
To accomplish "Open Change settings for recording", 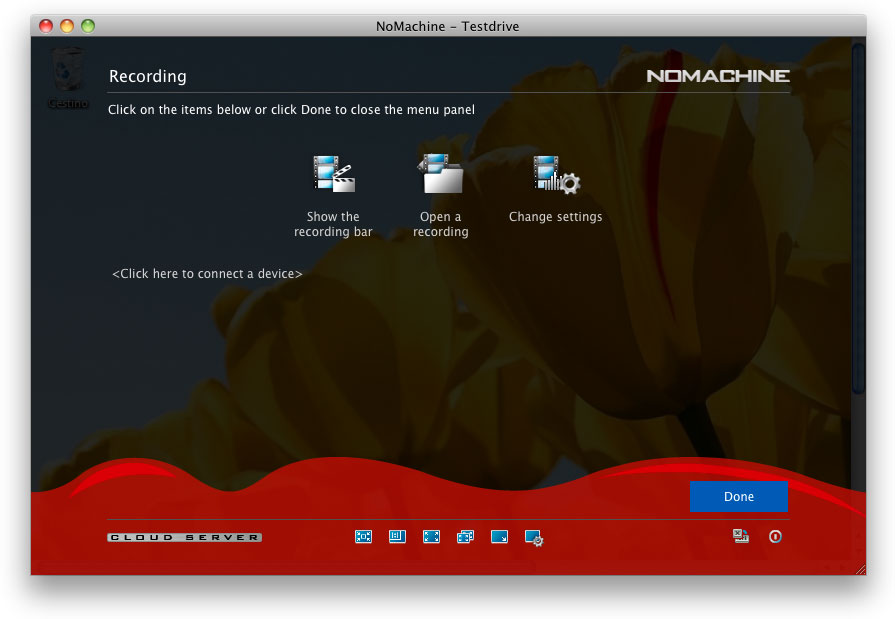I will coord(556,174).
